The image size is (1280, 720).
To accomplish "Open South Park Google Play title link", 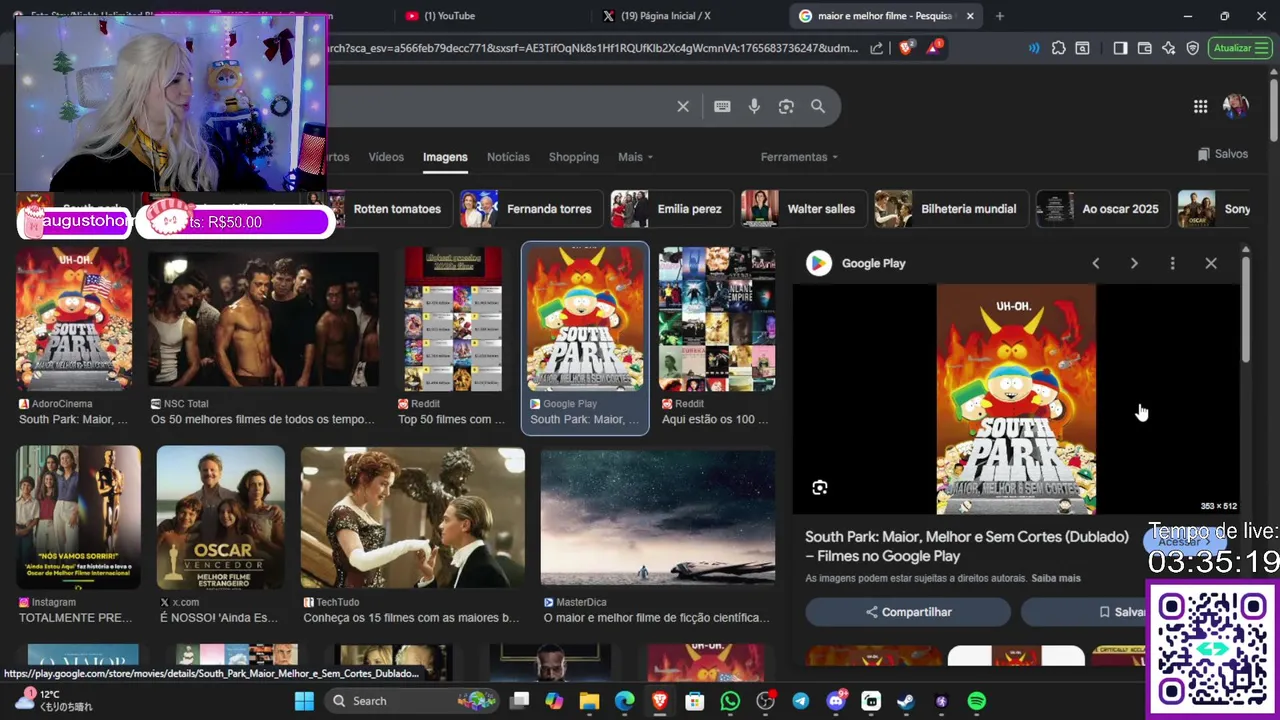I will (x=967, y=546).
